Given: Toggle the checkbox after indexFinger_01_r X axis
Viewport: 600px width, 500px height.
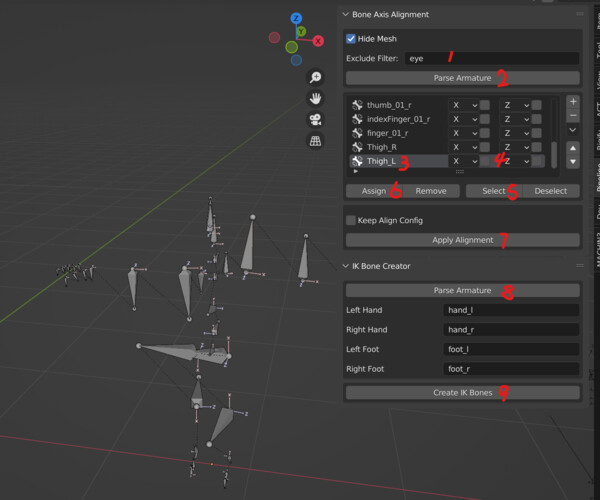Looking at the screenshot, I should coord(485,119).
